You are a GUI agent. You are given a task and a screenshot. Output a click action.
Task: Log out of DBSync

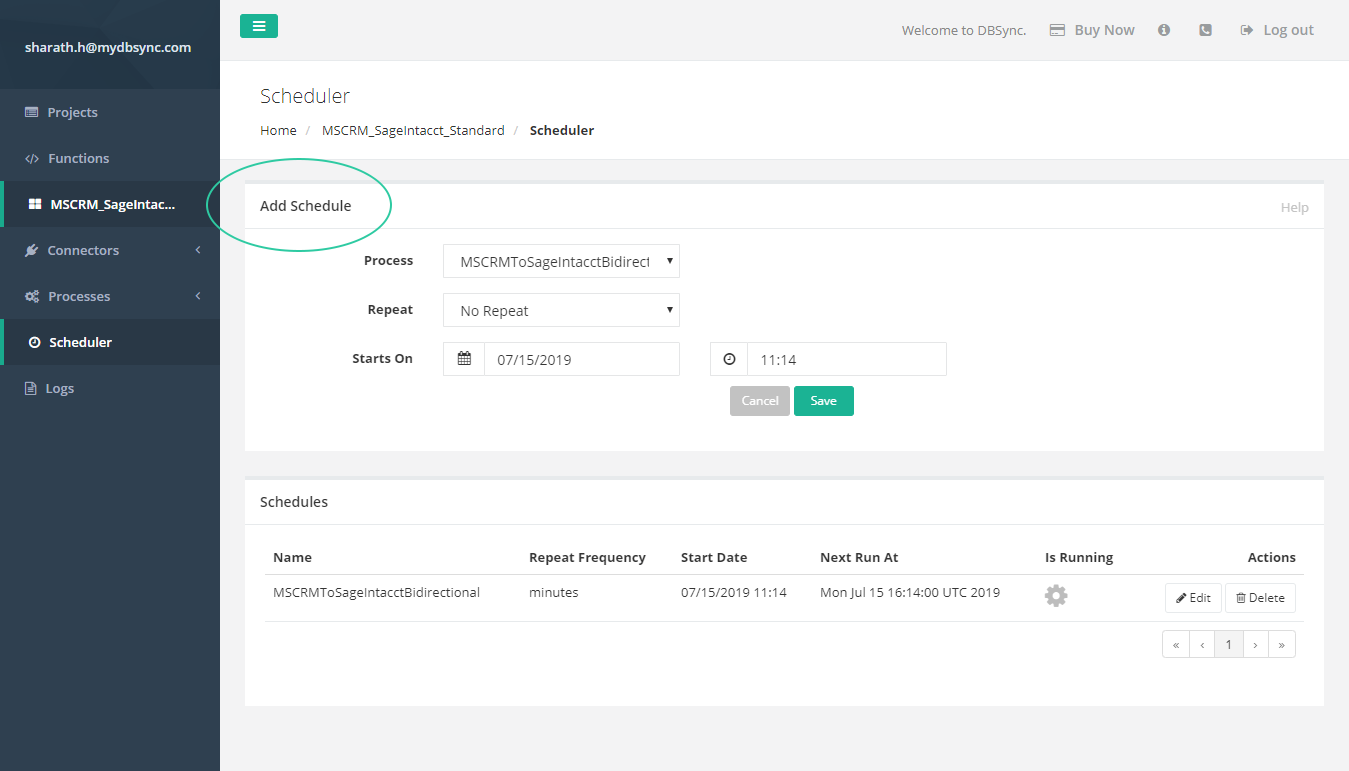click(1277, 30)
